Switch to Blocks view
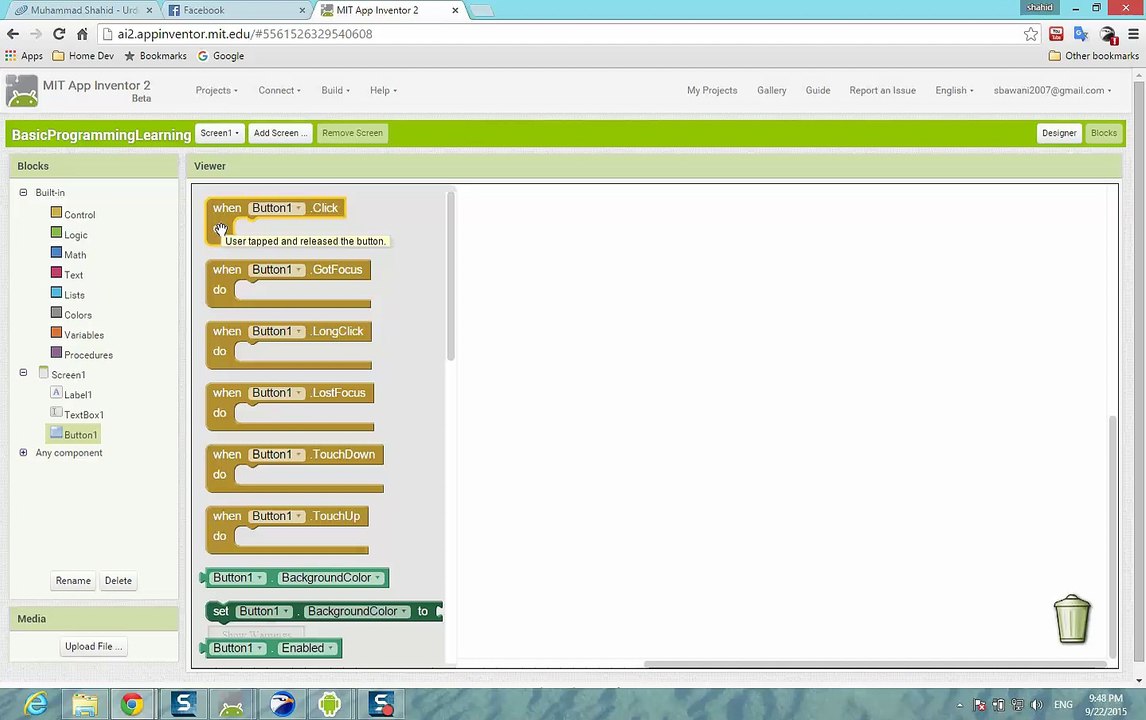1146x720 pixels. (1104, 133)
